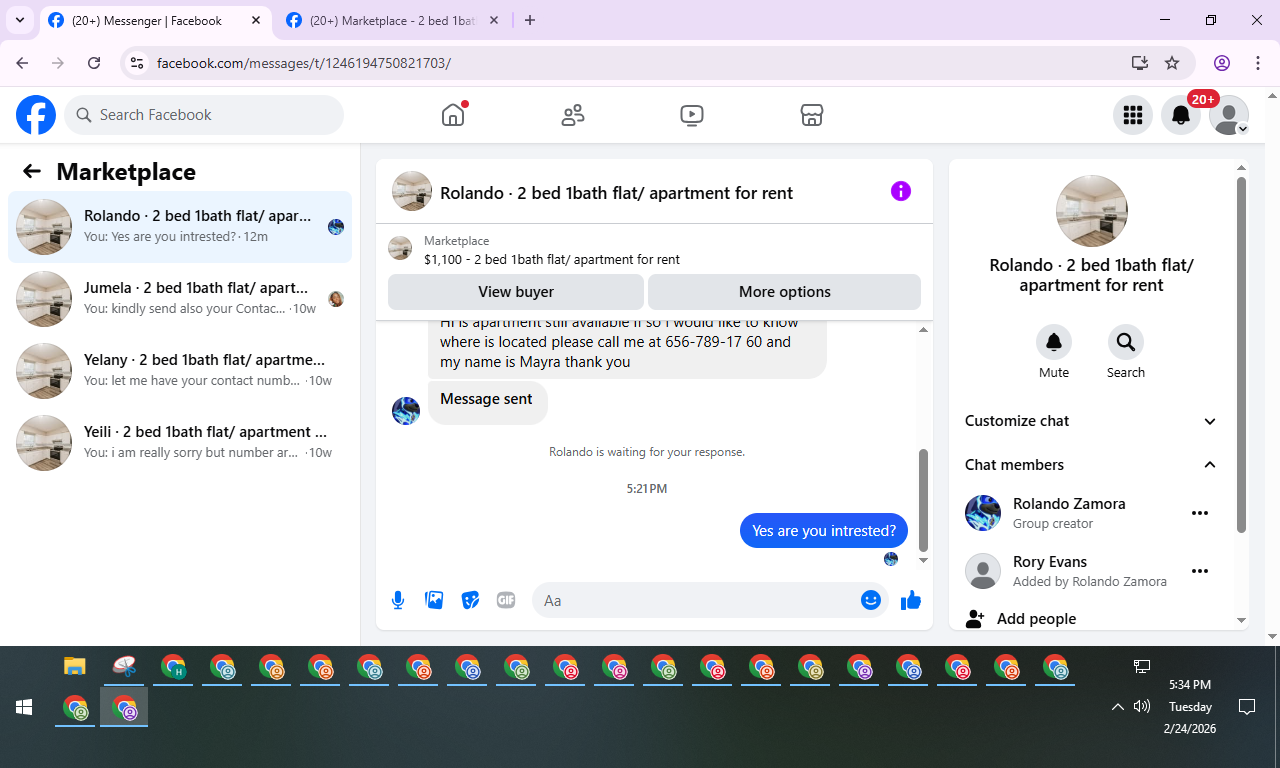Open Marketplace storefront icon in top navigation

coord(812,115)
